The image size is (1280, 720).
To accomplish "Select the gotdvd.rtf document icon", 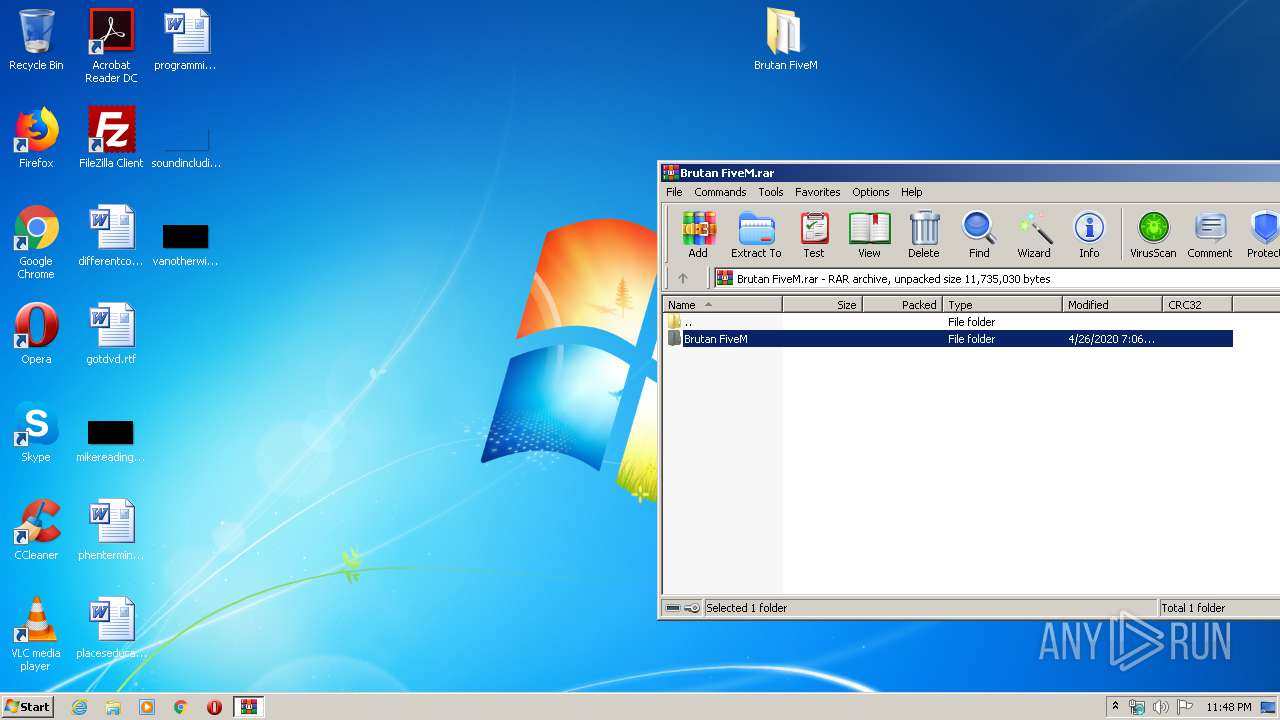I will 111,334.
